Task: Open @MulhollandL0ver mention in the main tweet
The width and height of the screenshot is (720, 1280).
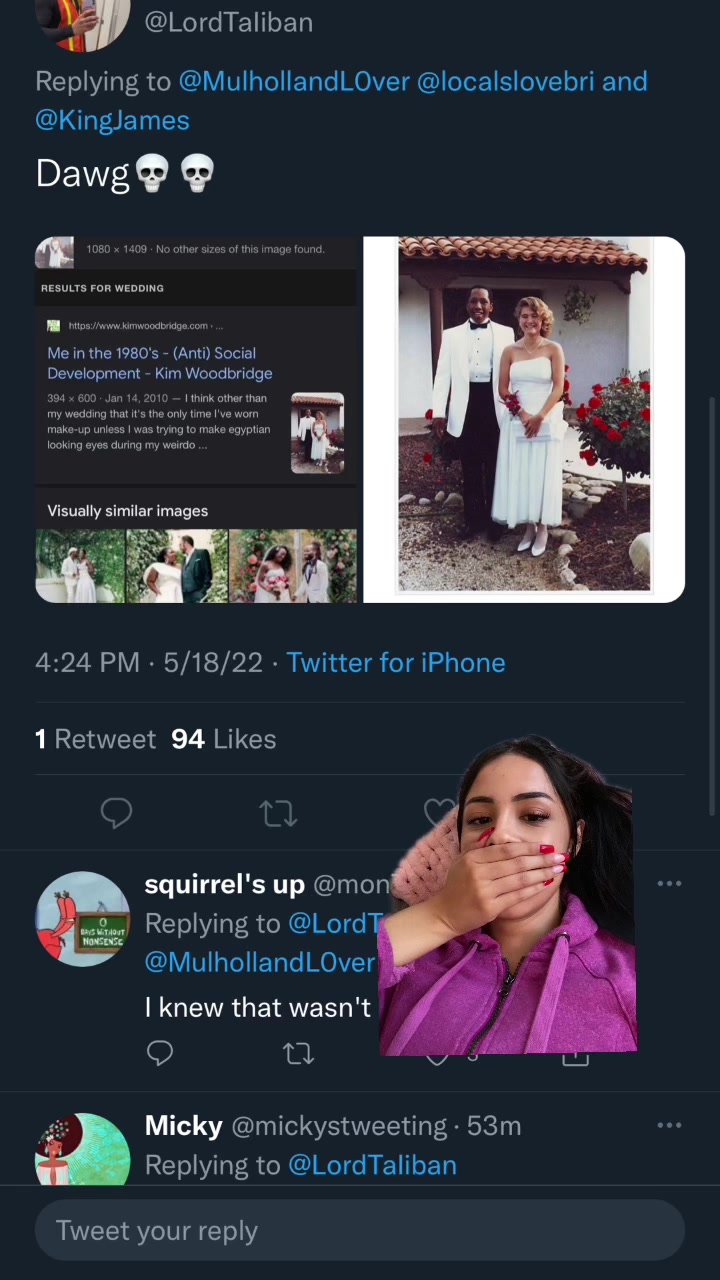Action: click(294, 81)
